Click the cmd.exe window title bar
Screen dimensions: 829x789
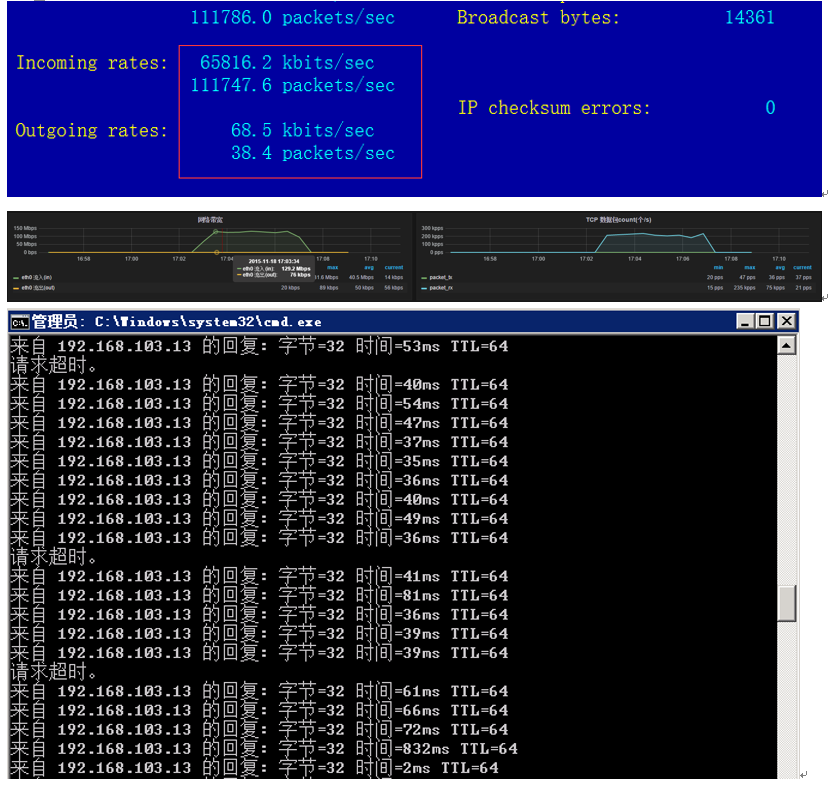(x=400, y=322)
